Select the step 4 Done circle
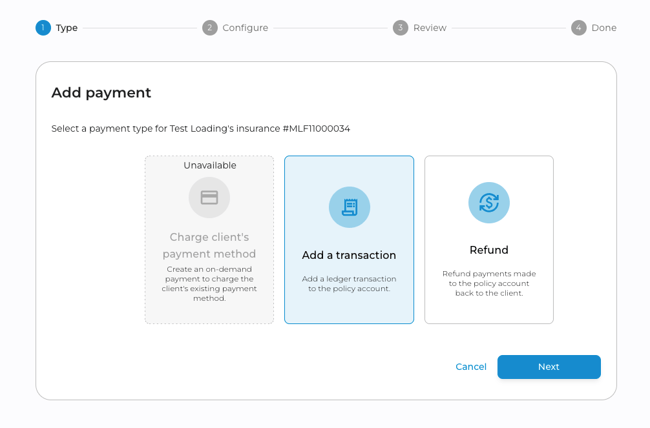The height and width of the screenshot is (428, 650). point(579,28)
